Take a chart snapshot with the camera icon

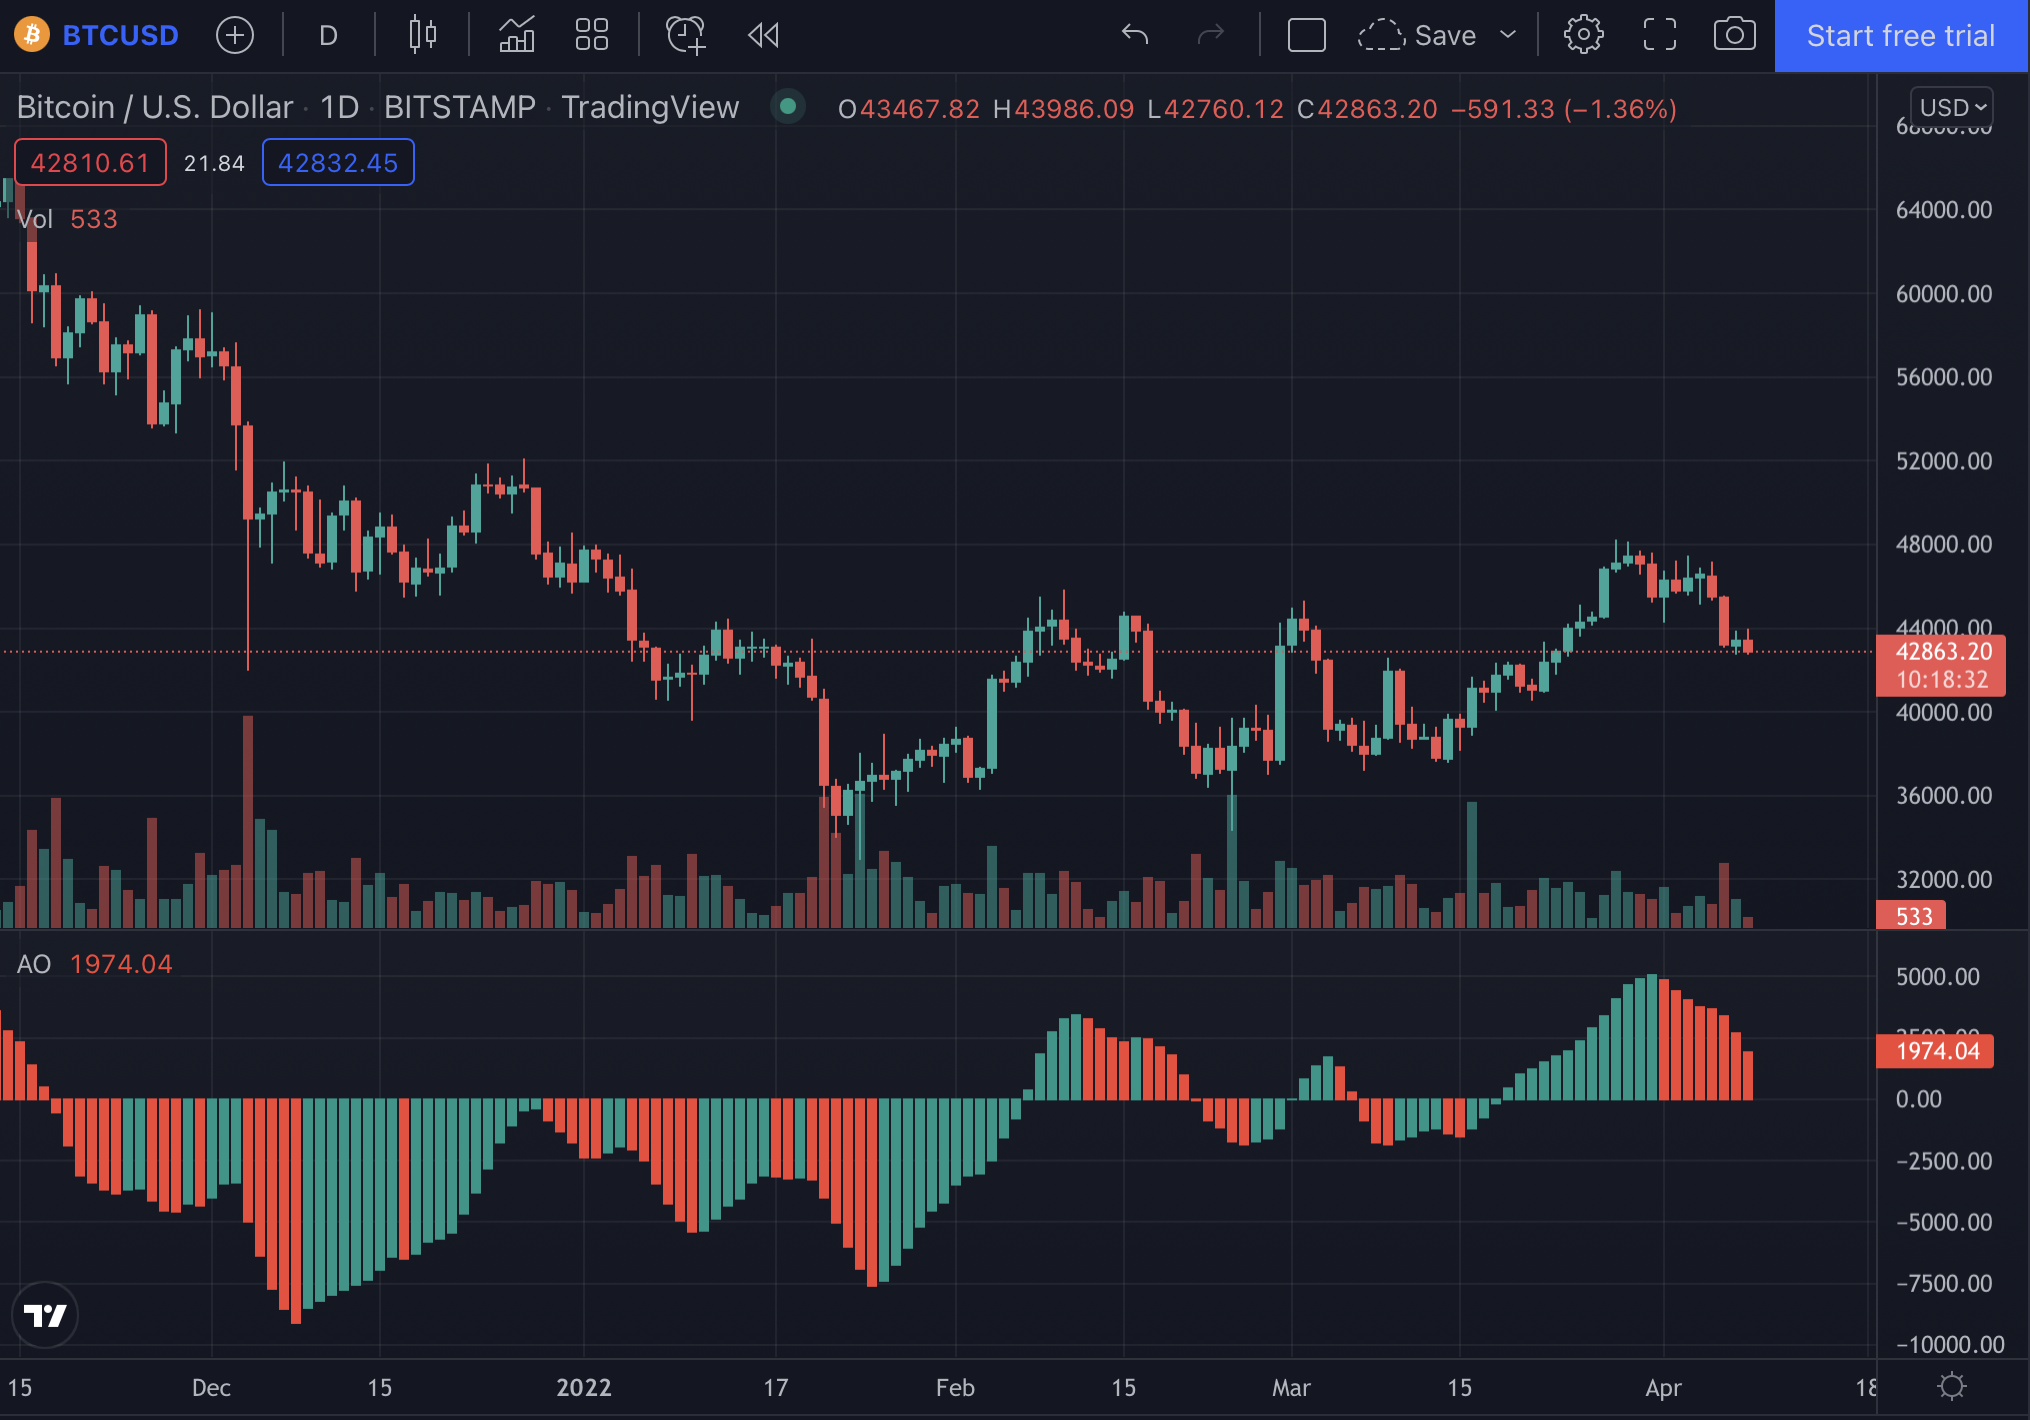(x=1734, y=35)
